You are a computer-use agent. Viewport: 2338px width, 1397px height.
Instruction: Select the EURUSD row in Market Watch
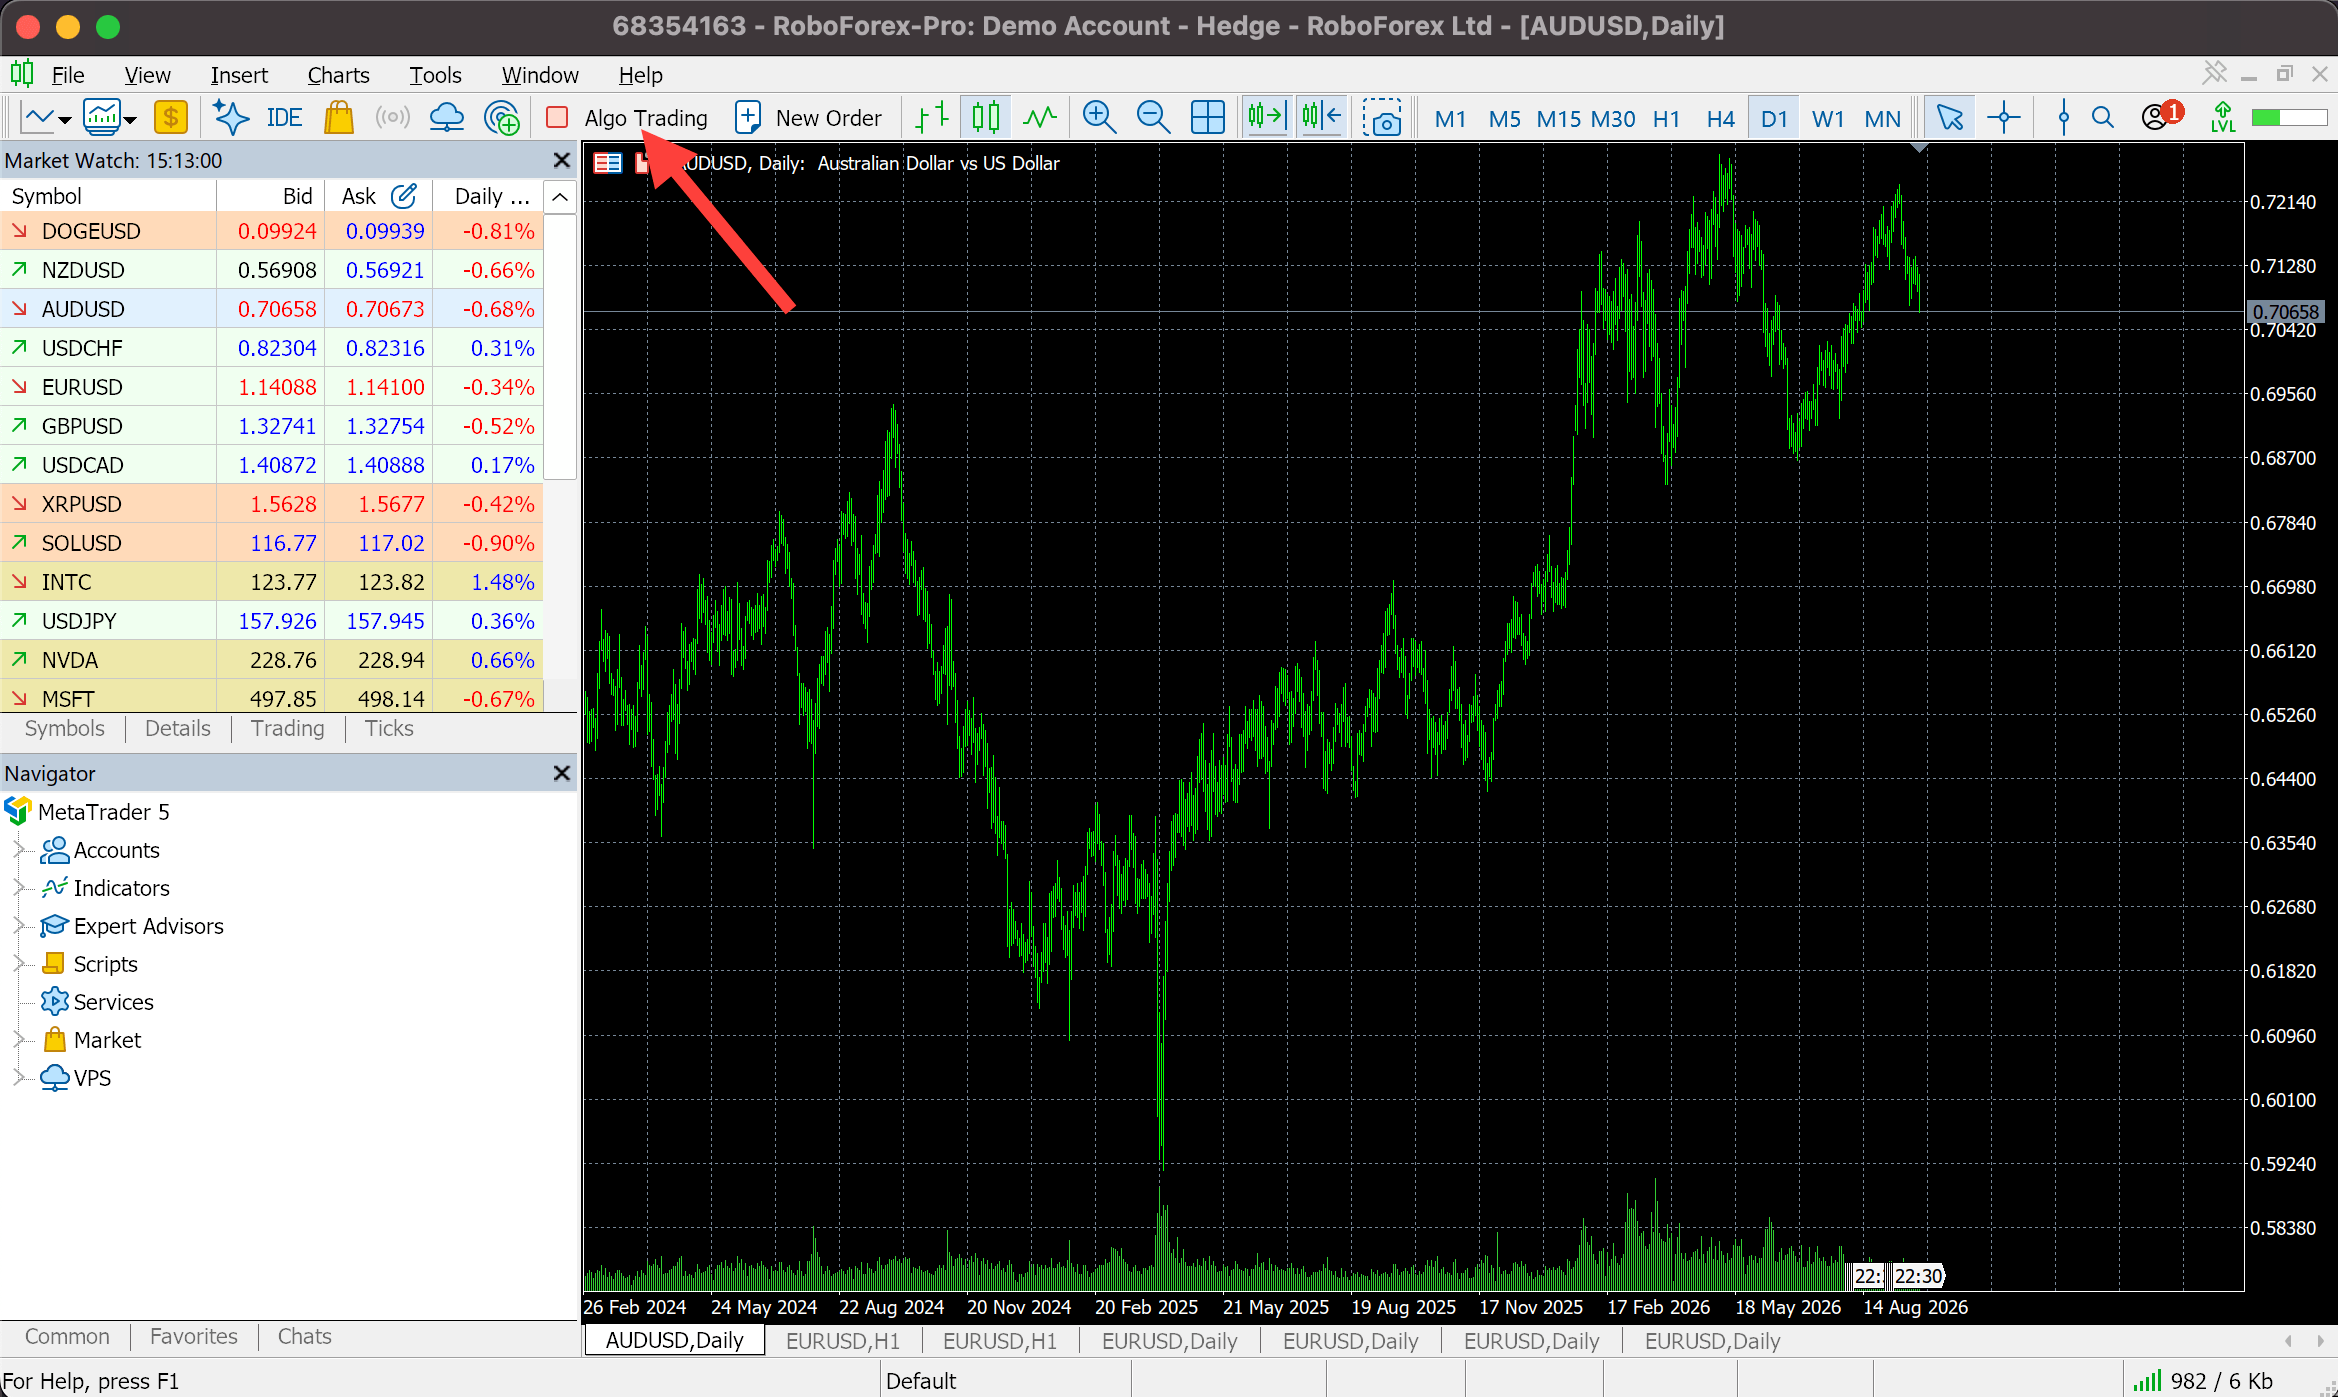(272, 387)
